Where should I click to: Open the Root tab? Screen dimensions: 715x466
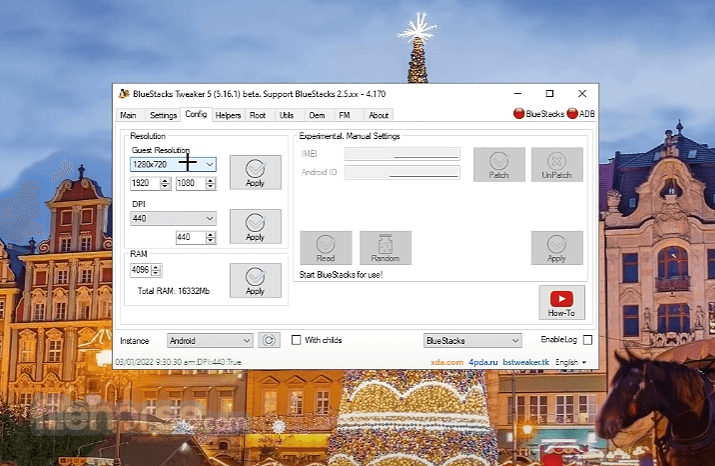258,115
